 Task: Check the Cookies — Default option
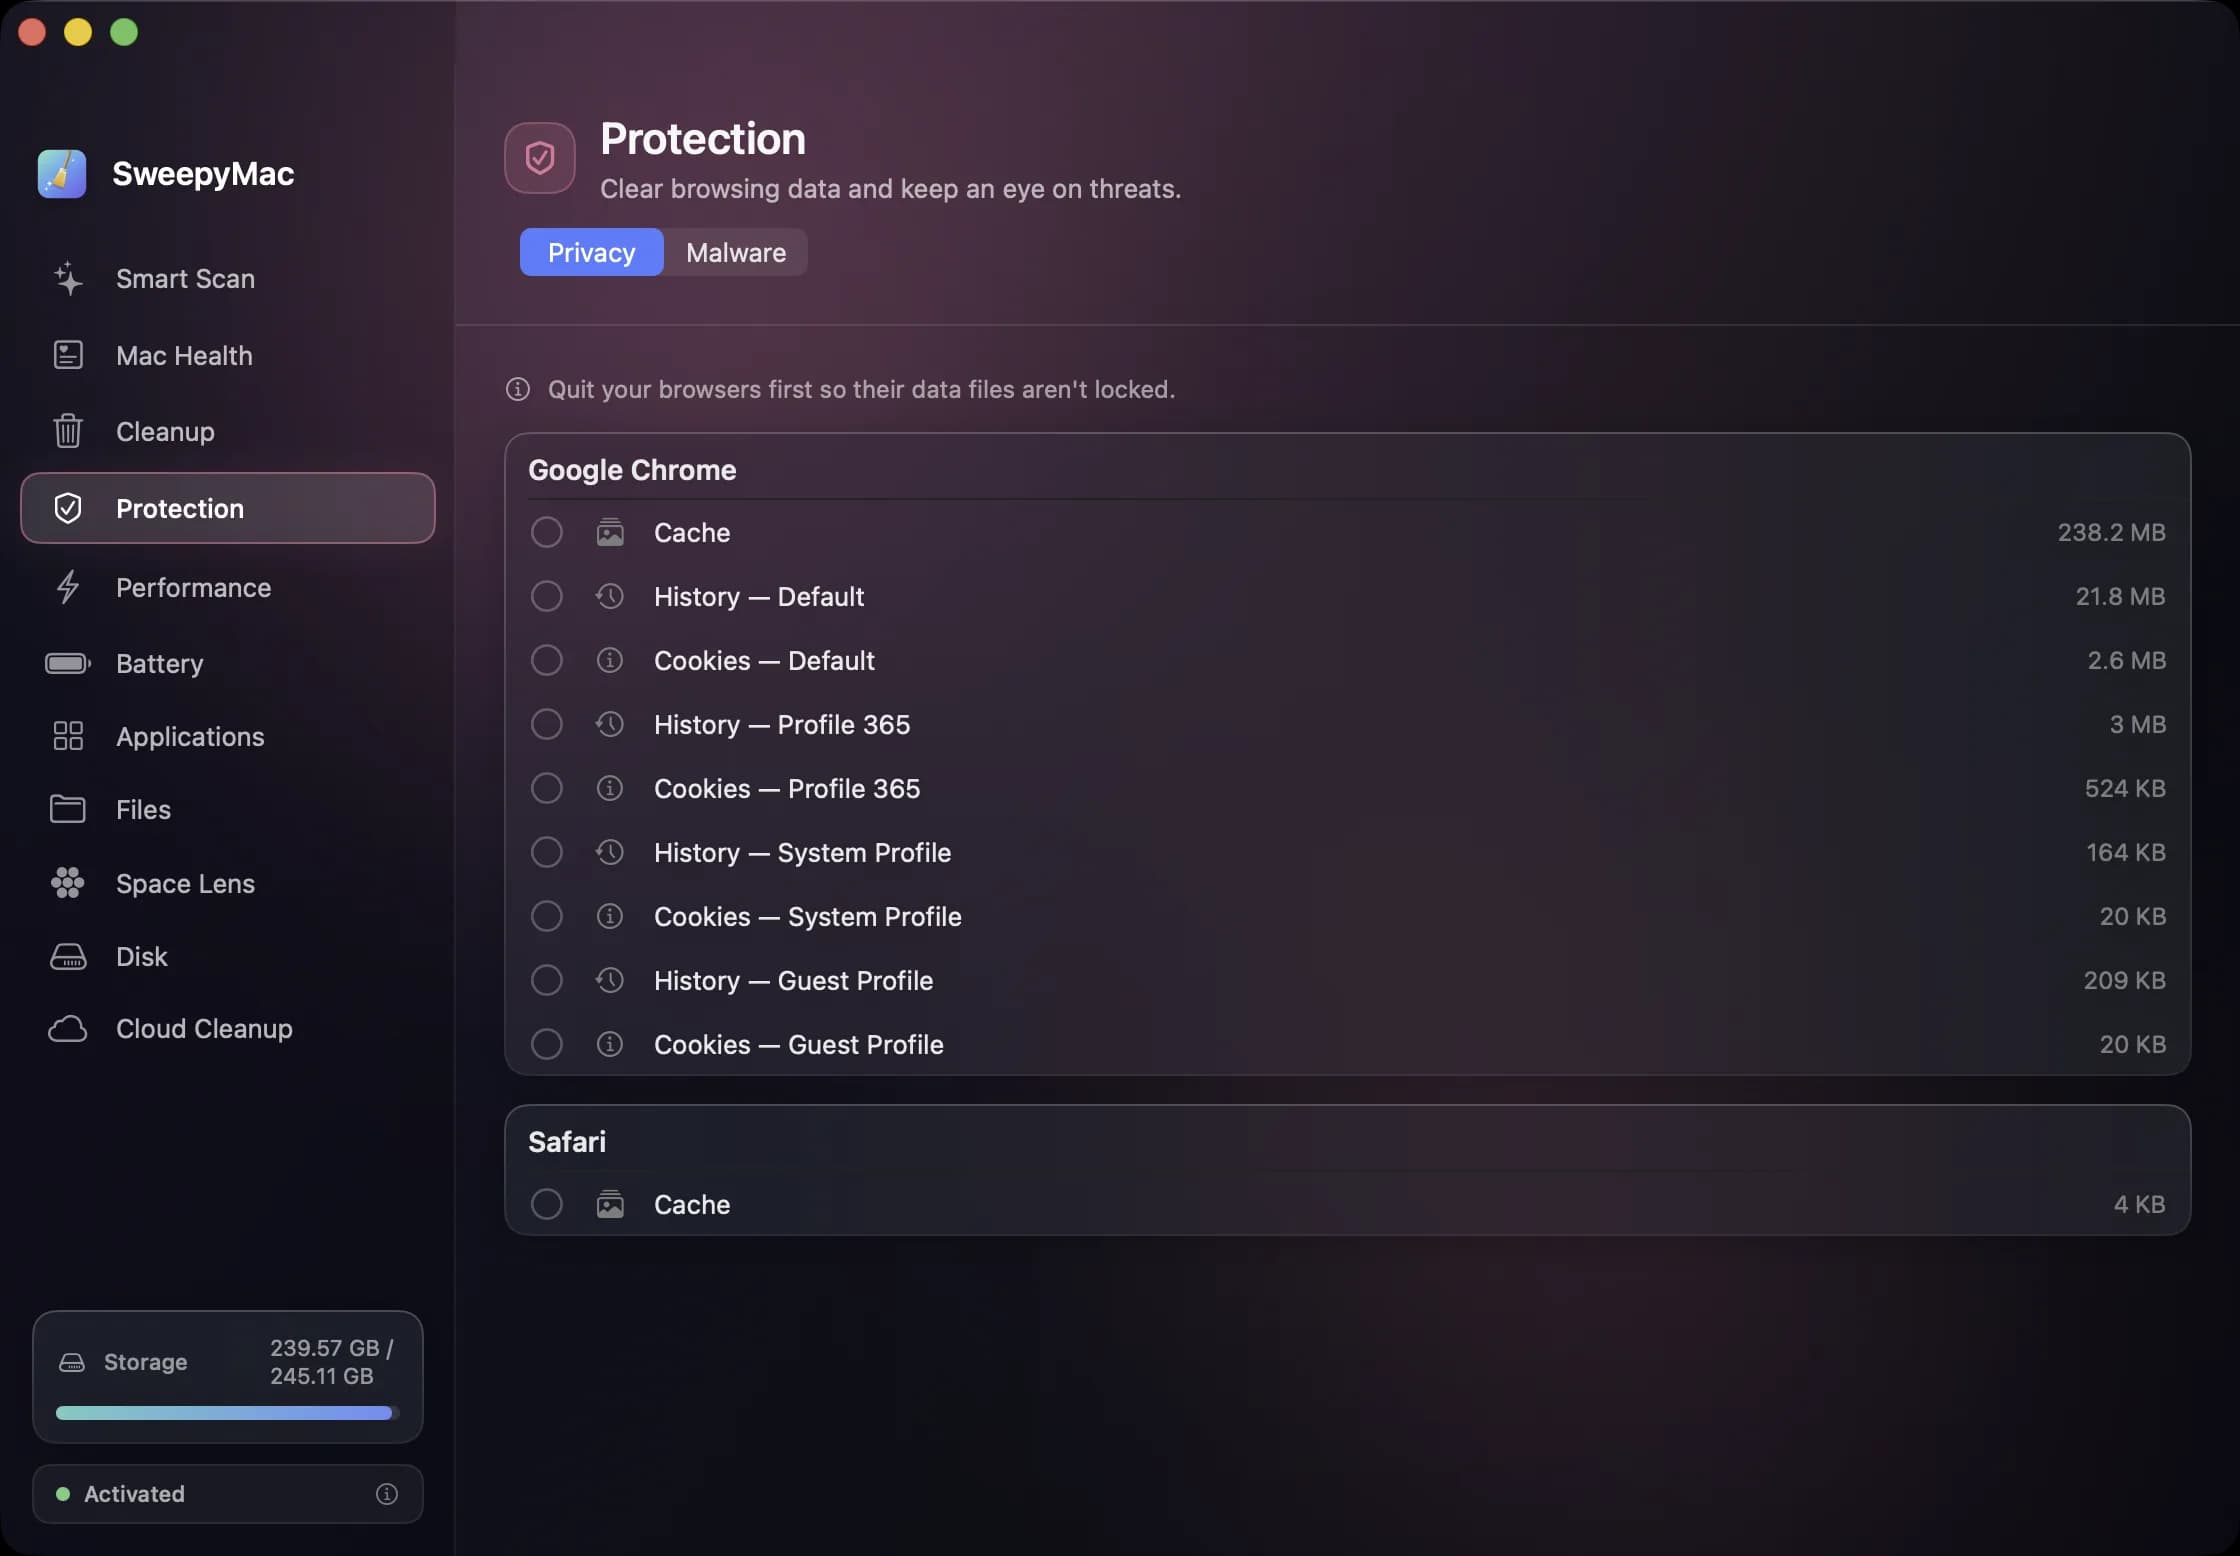(546, 661)
